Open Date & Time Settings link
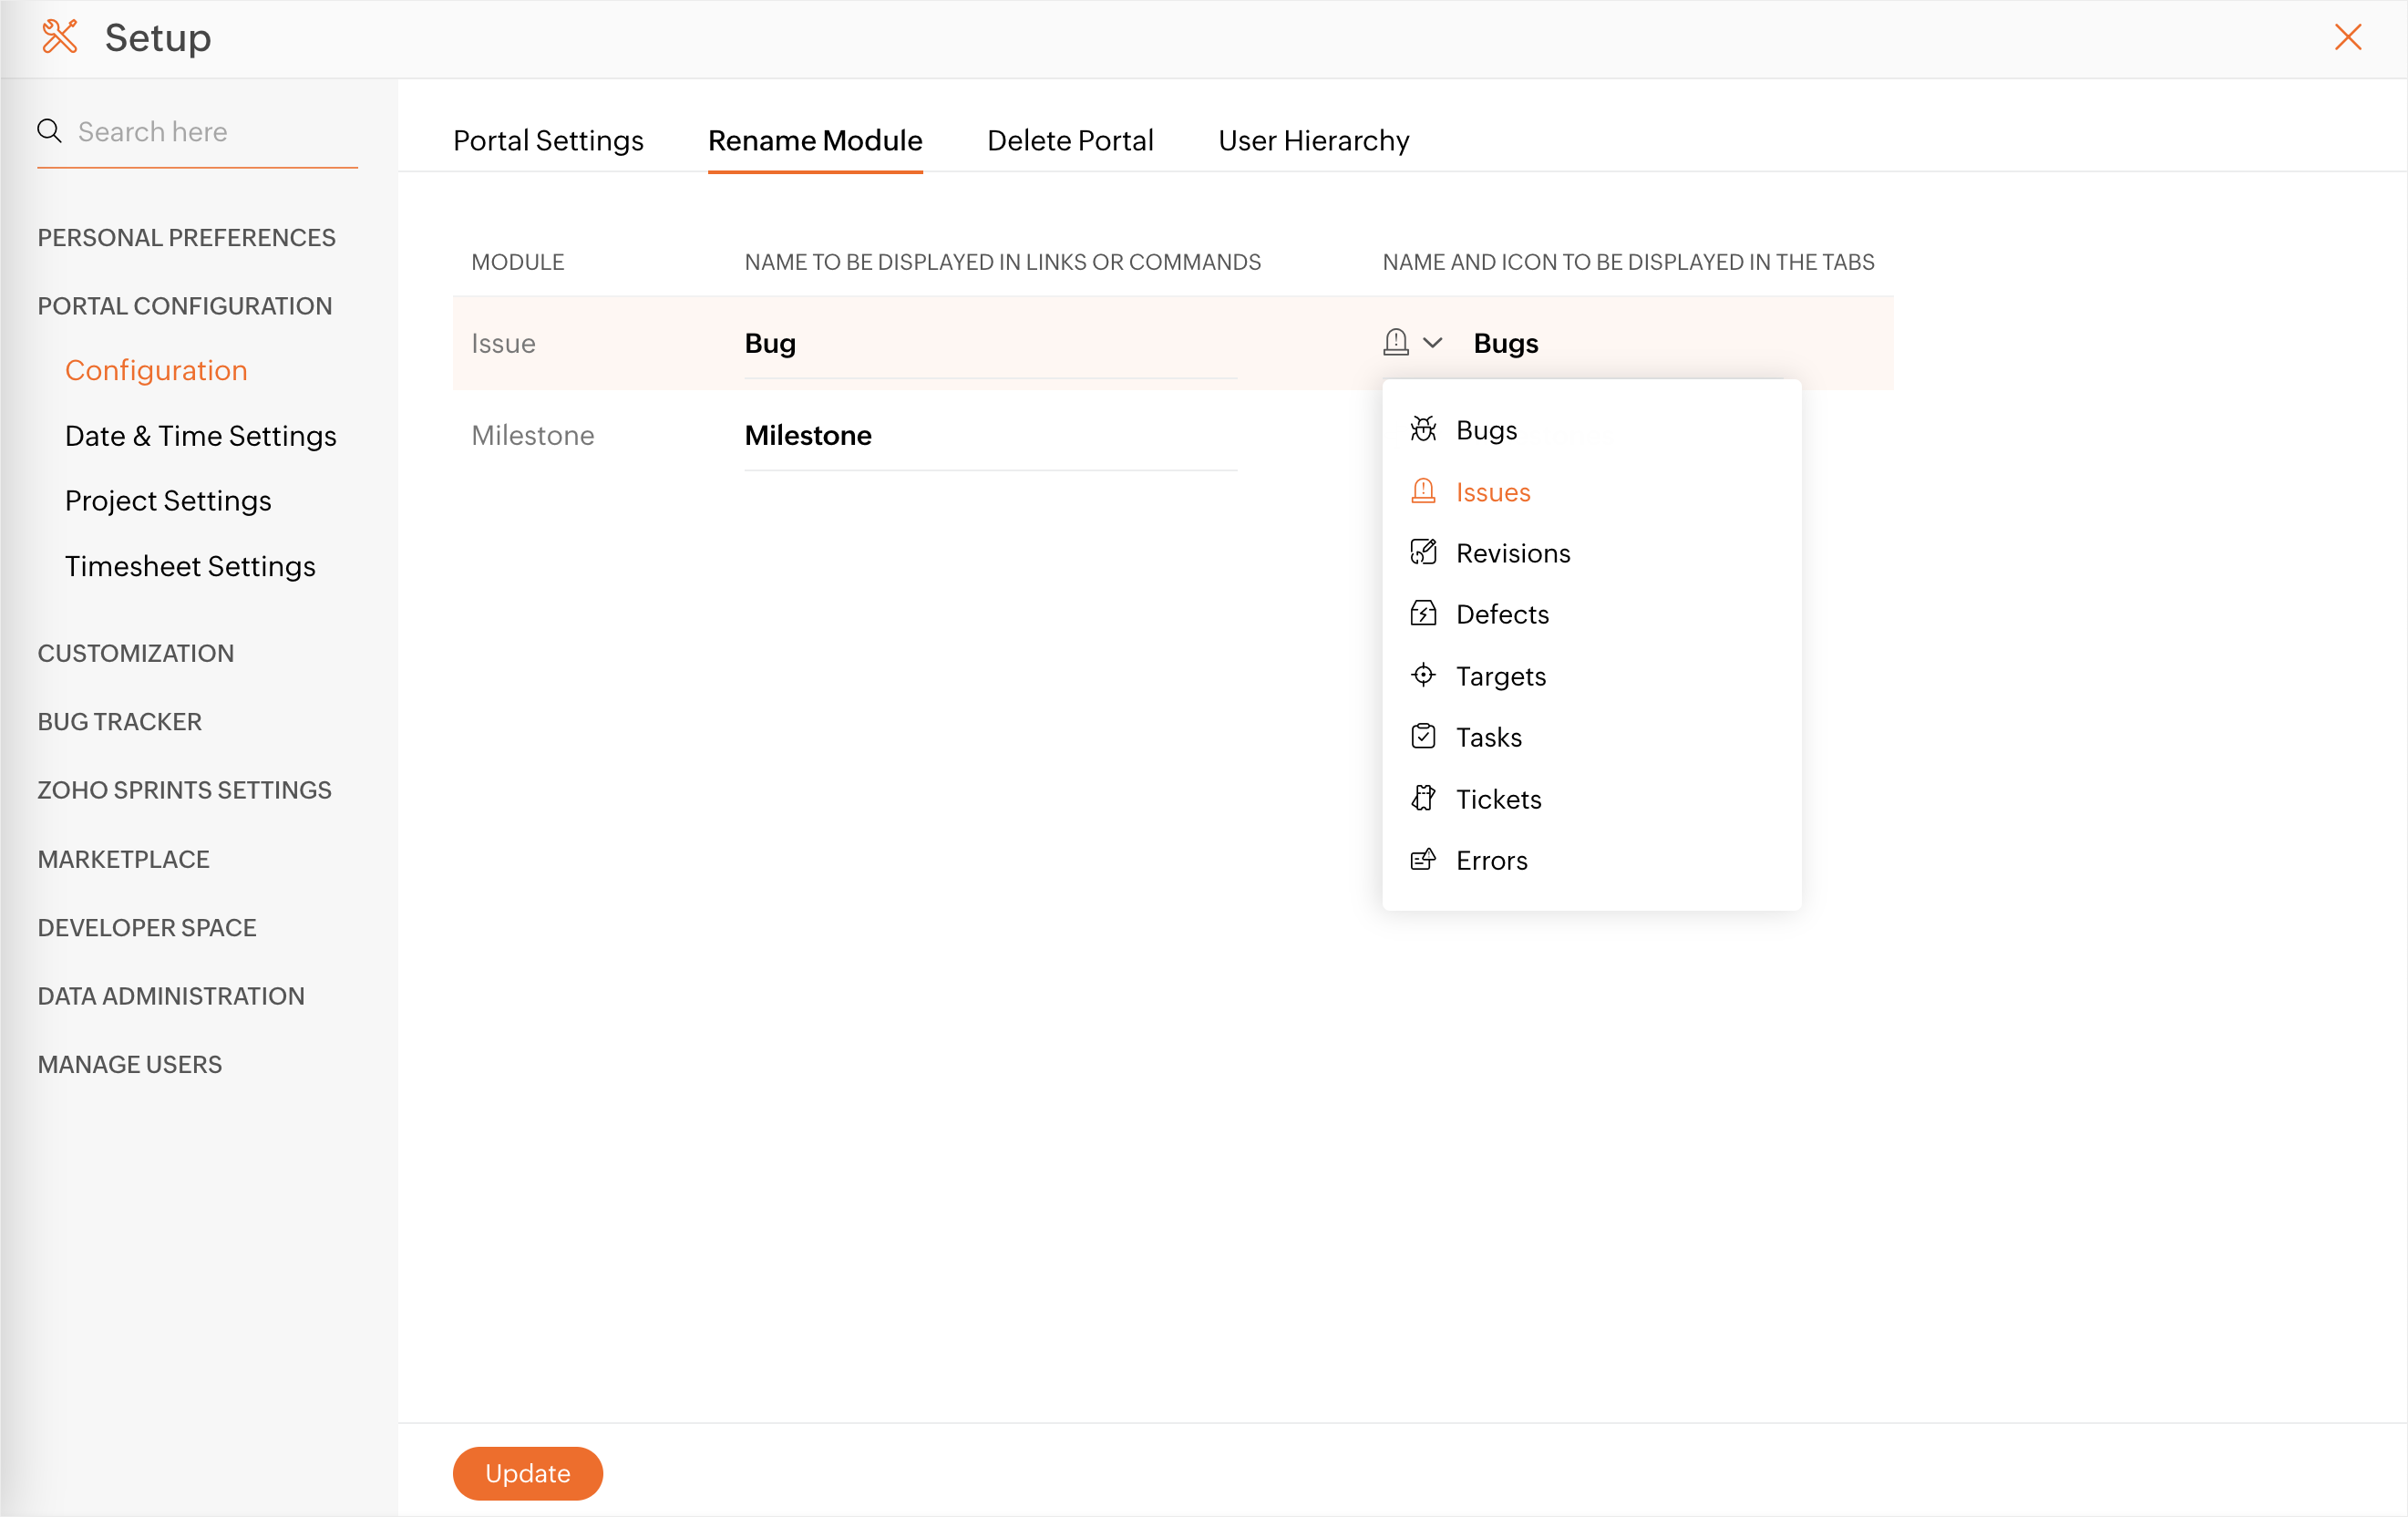Viewport: 2408px width, 1517px height. pyautogui.click(x=200, y=435)
